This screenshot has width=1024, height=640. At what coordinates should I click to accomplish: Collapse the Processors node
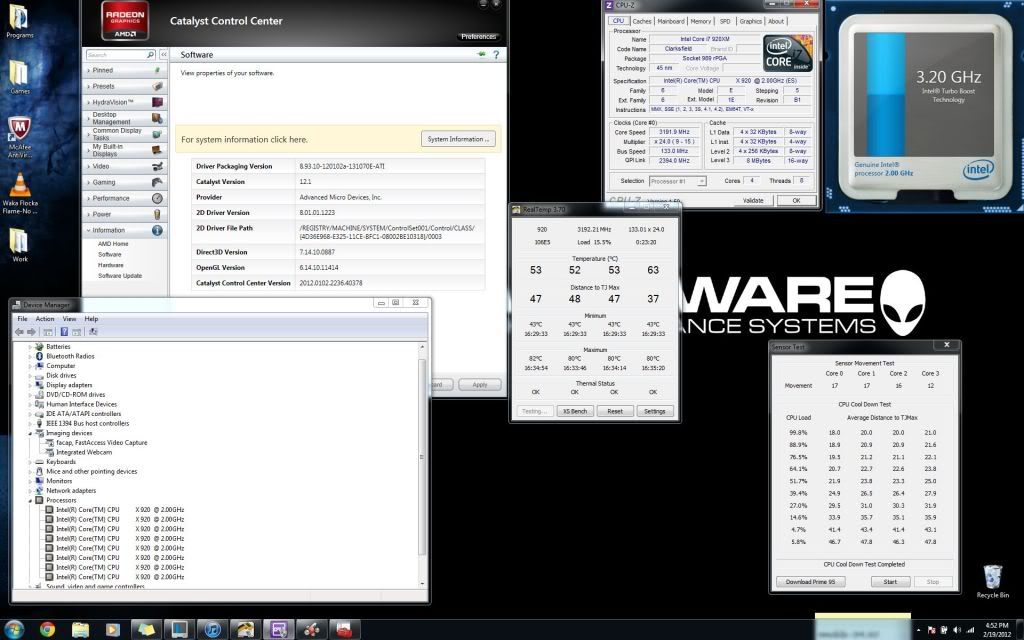[x=30, y=500]
